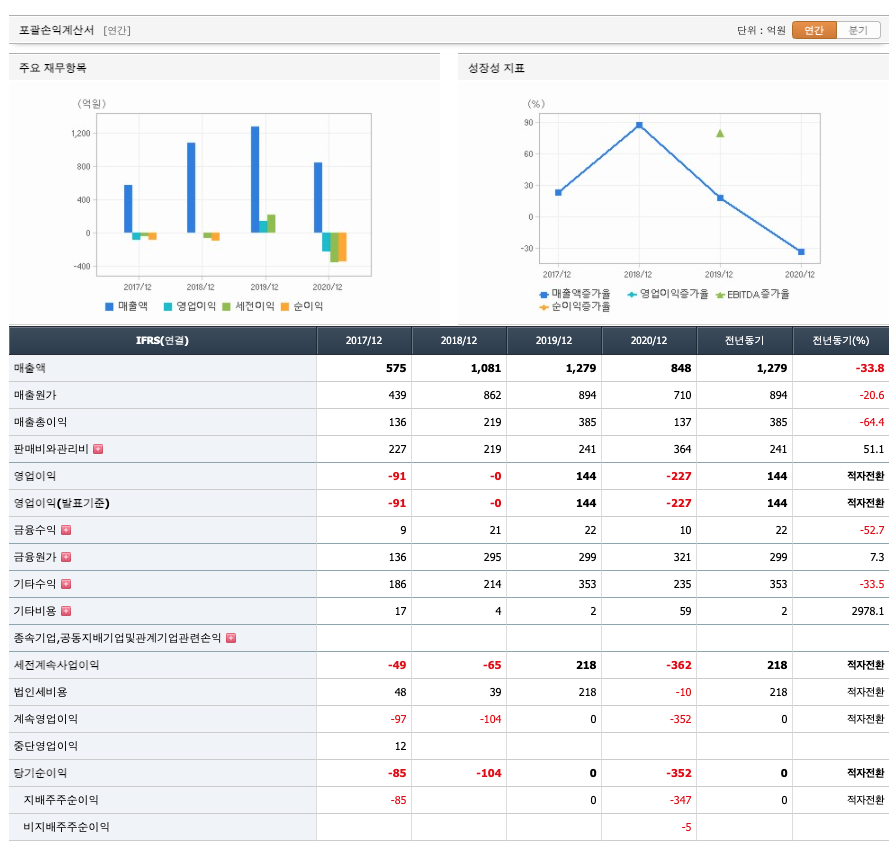This screenshot has height=852, width=895.
Task: Toggle EBITDA증가율 legend triangle marker
Action: pyautogui.click(x=720, y=295)
